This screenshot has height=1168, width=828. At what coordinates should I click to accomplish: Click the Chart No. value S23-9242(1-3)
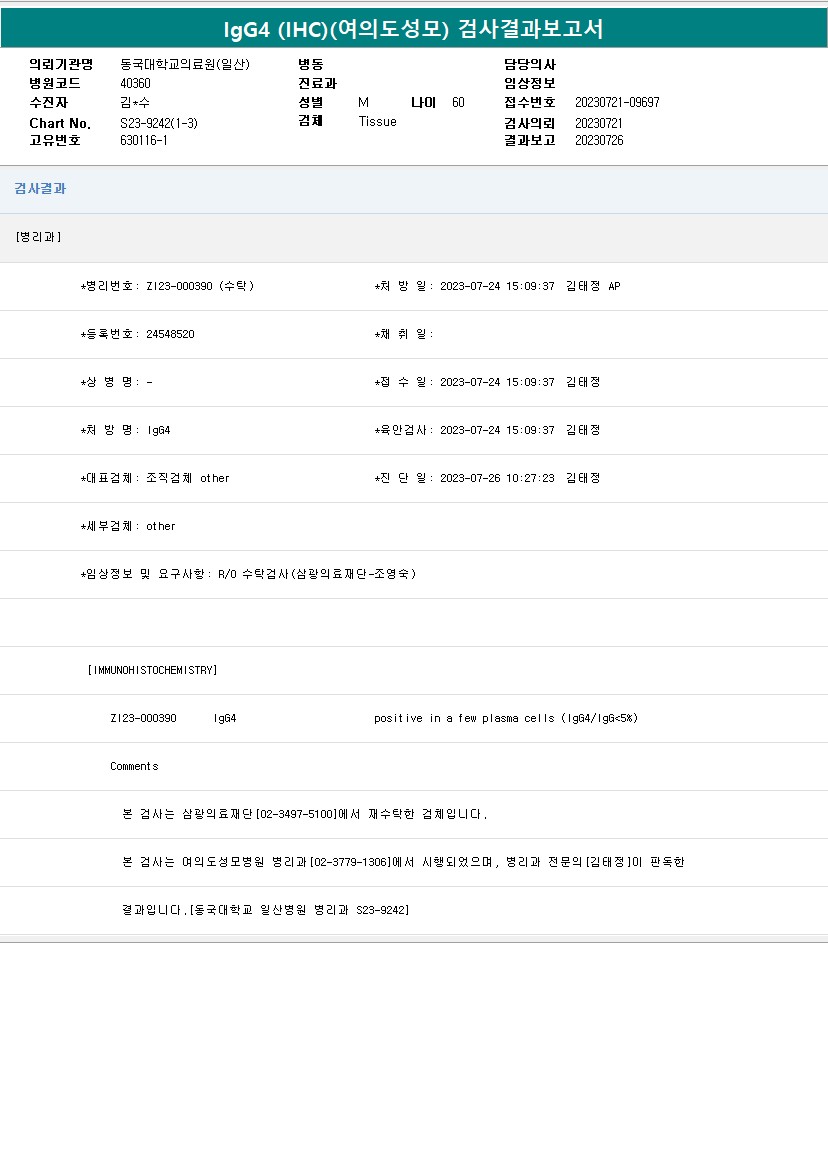point(159,123)
